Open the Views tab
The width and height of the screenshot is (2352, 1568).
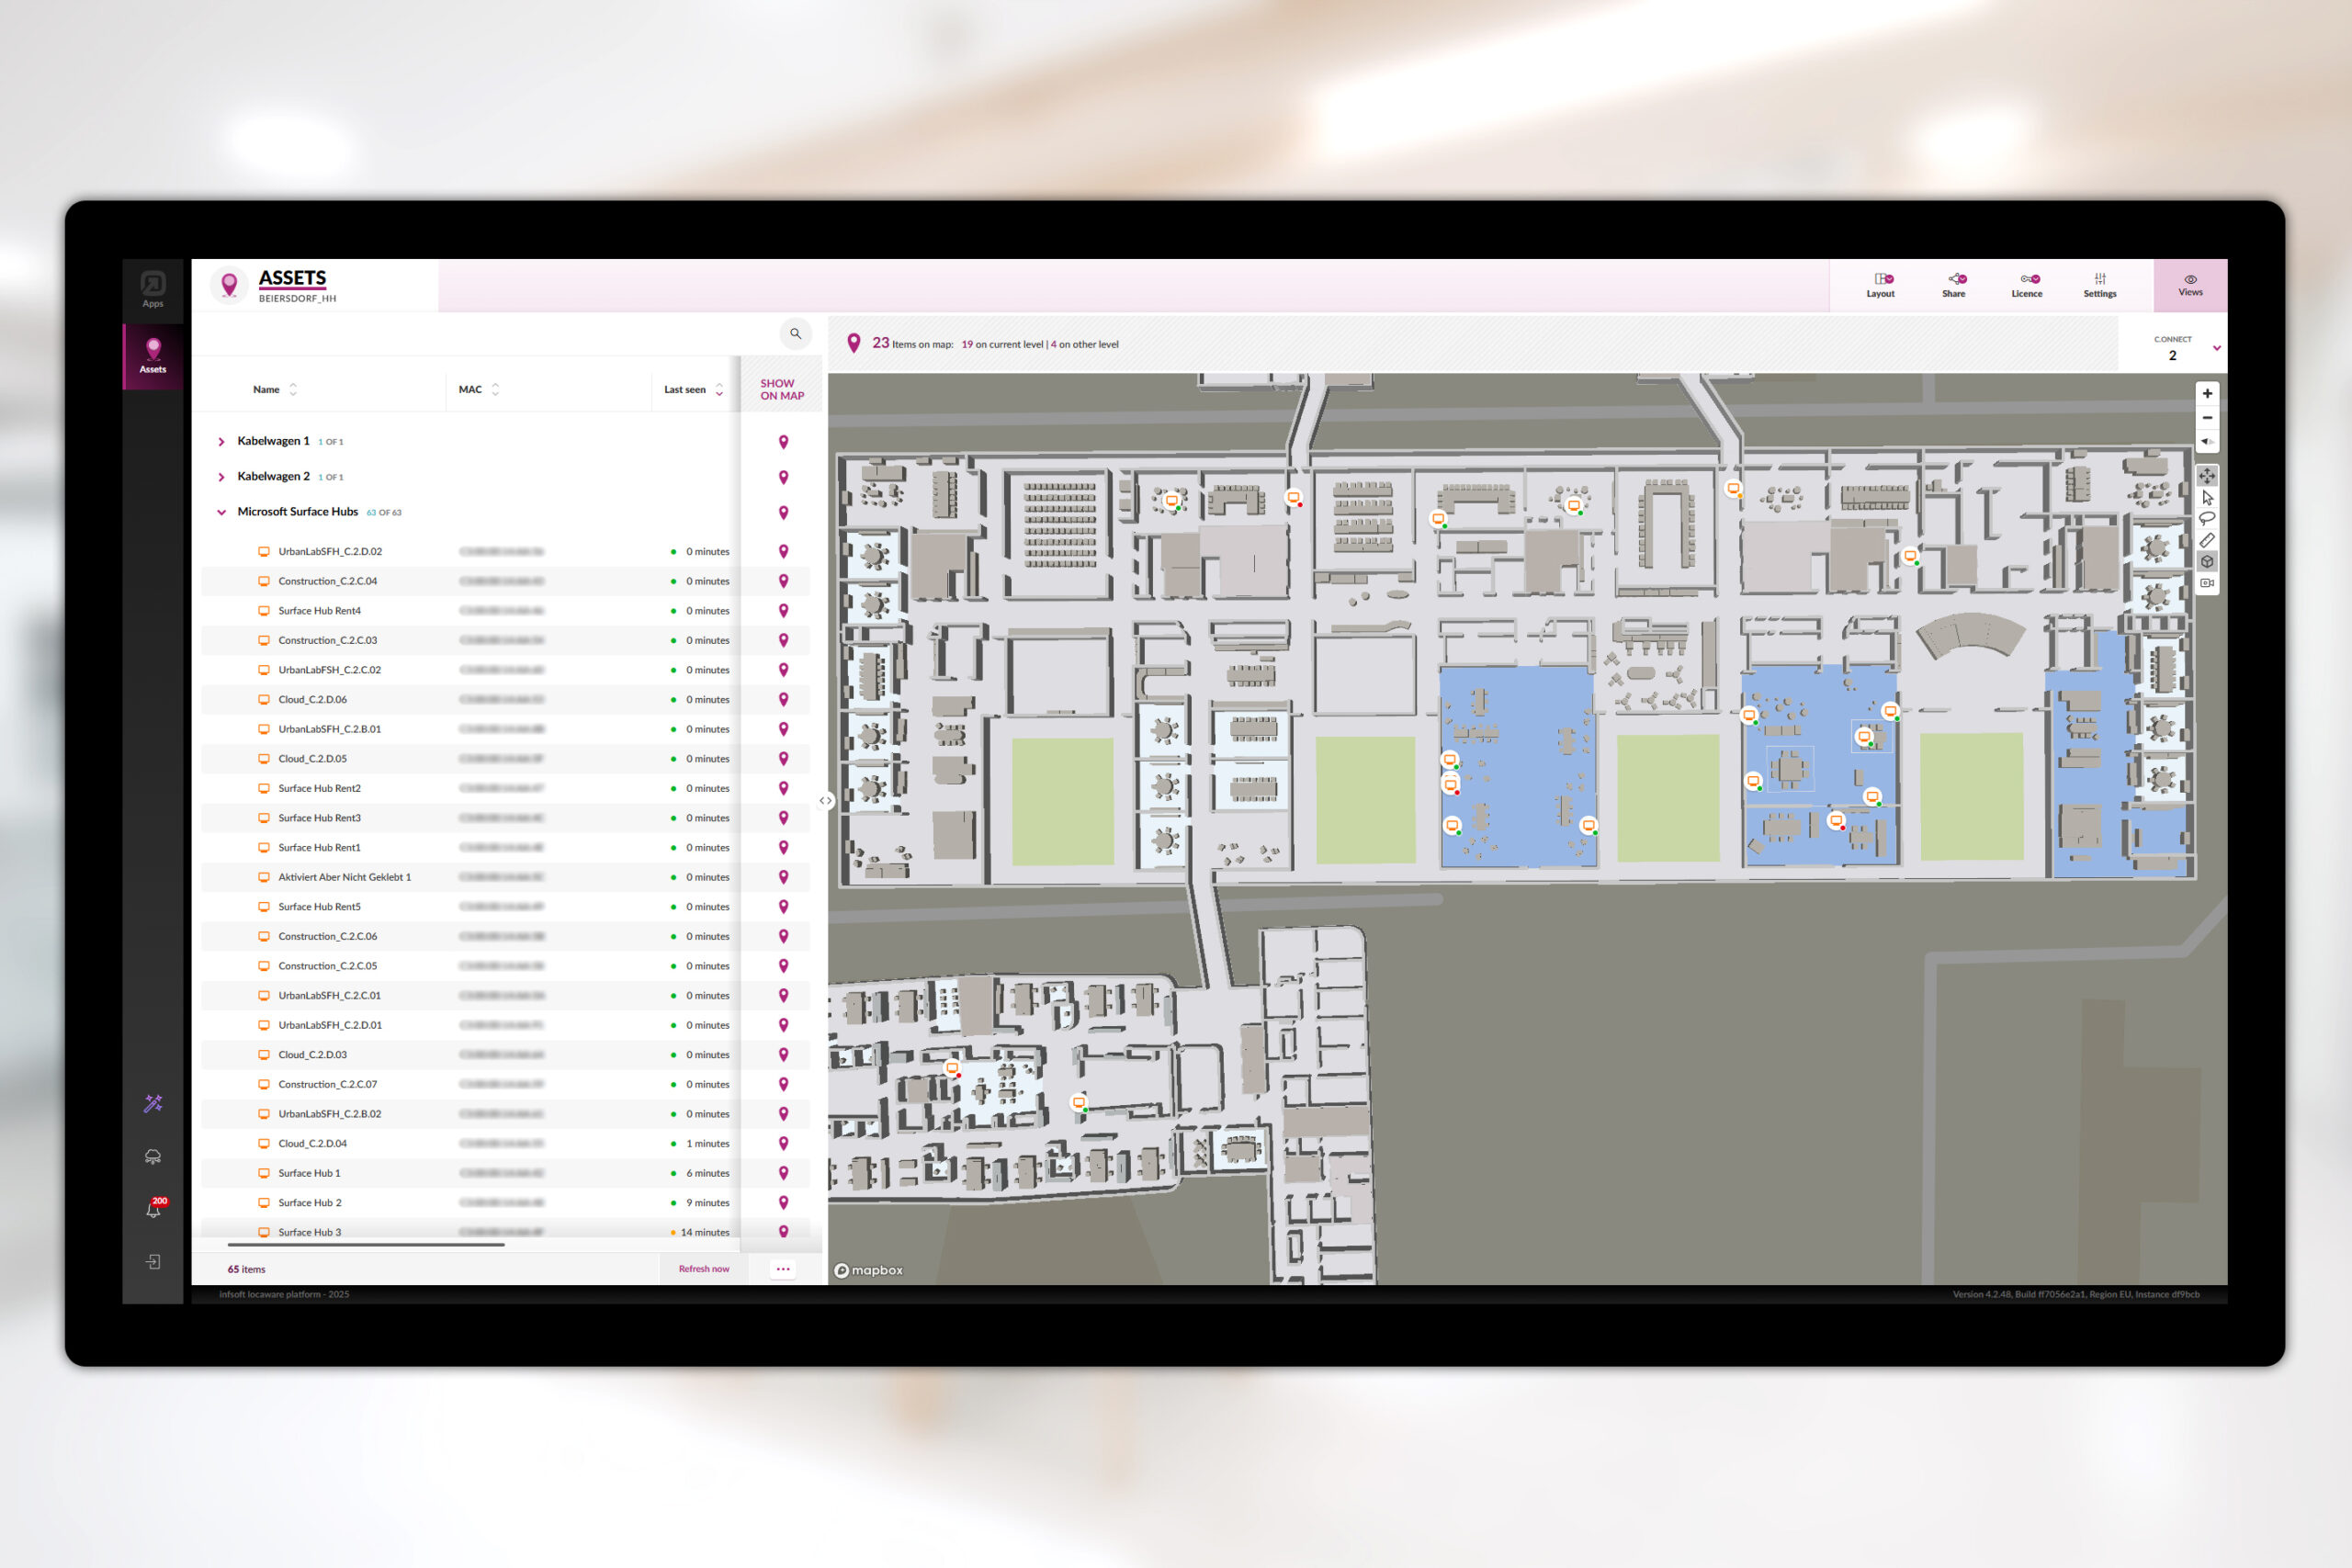coord(2189,285)
